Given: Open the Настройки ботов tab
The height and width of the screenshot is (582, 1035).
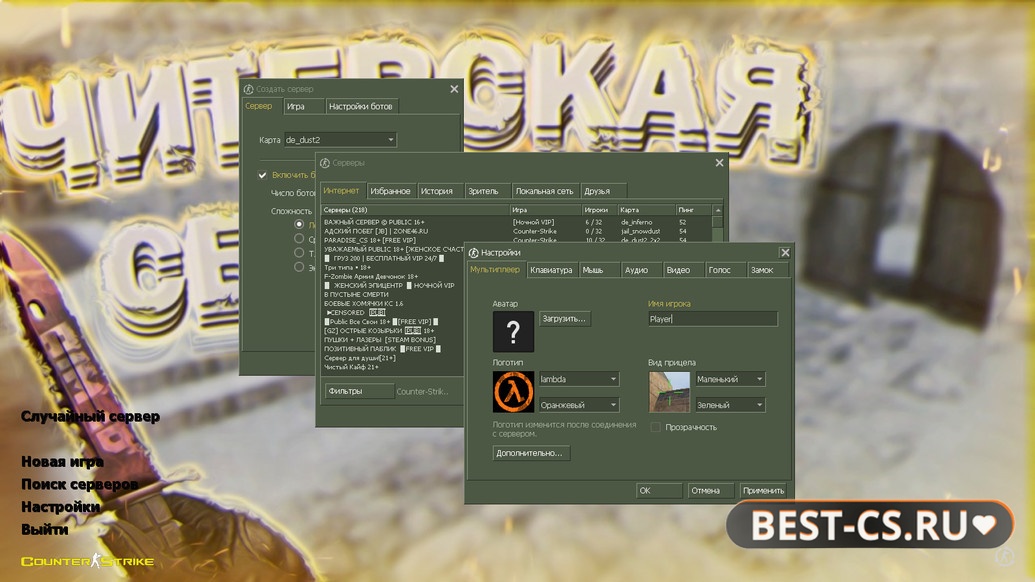Looking at the screenshot, I should pos(360,106).
